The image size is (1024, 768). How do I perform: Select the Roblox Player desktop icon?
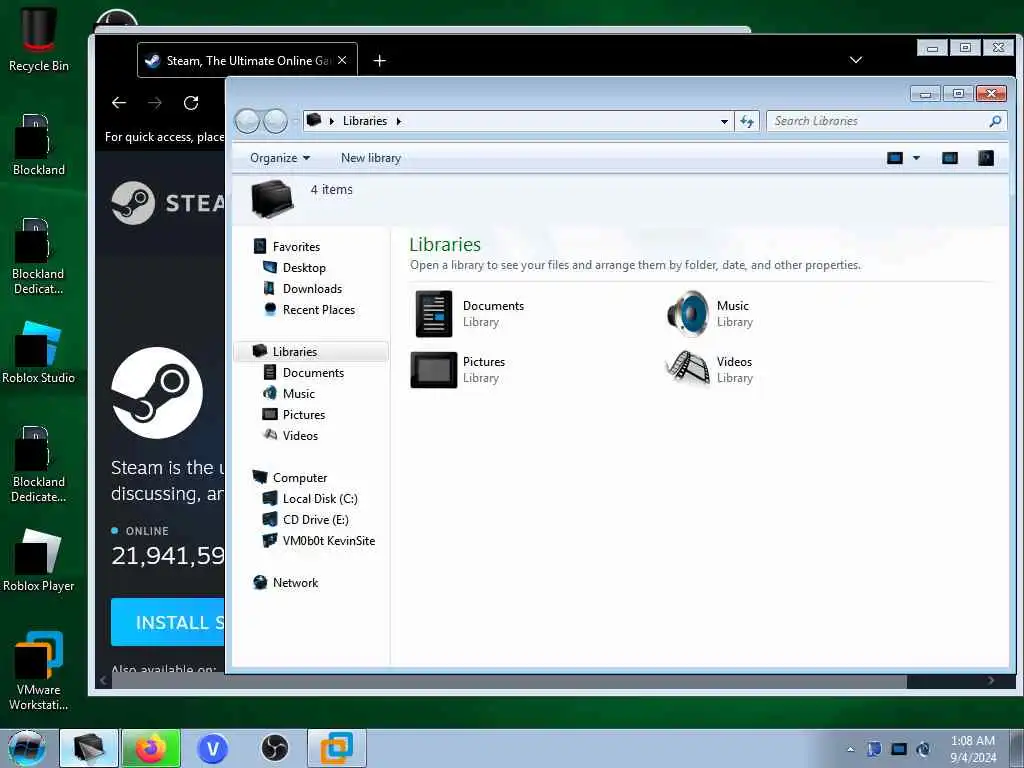(x=39, y=561)
